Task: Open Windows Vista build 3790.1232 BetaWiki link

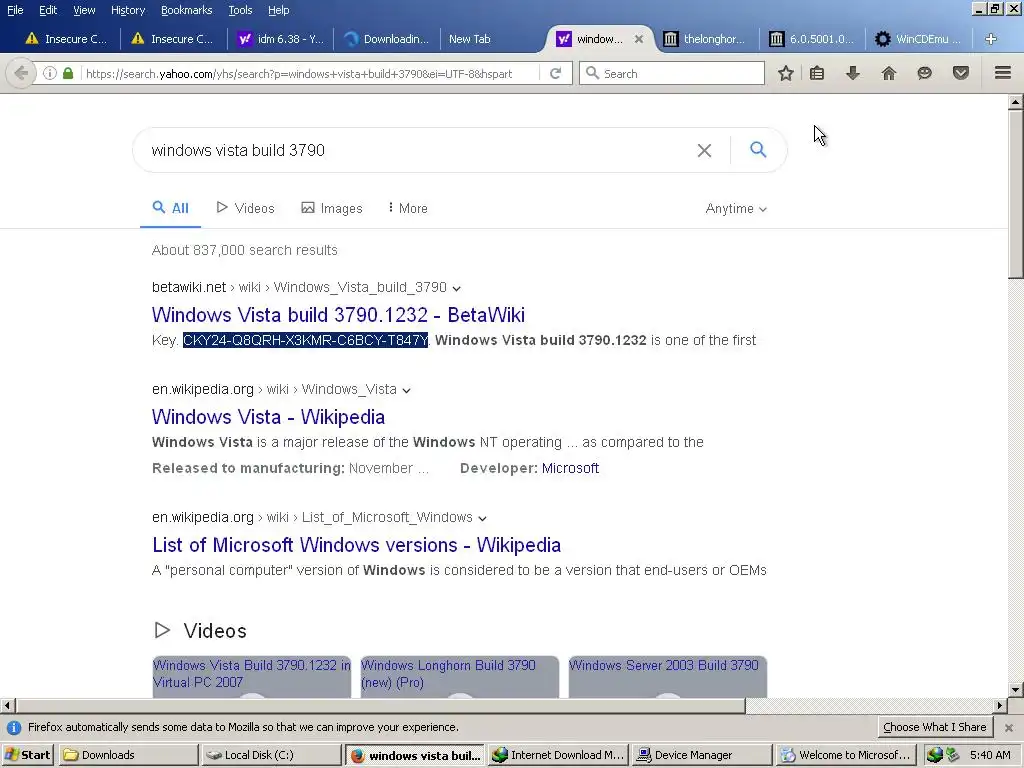Action: (x=338, y=315)
